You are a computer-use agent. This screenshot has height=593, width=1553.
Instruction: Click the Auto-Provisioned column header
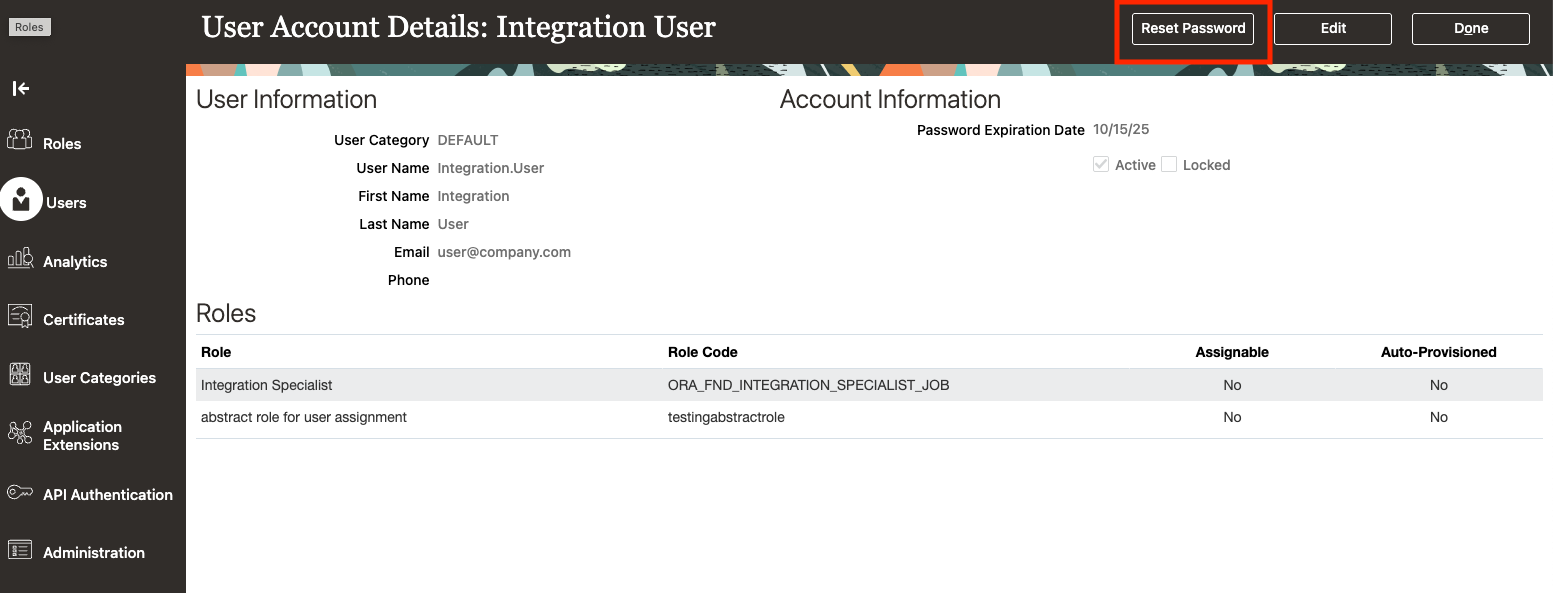click(1438, 352)
